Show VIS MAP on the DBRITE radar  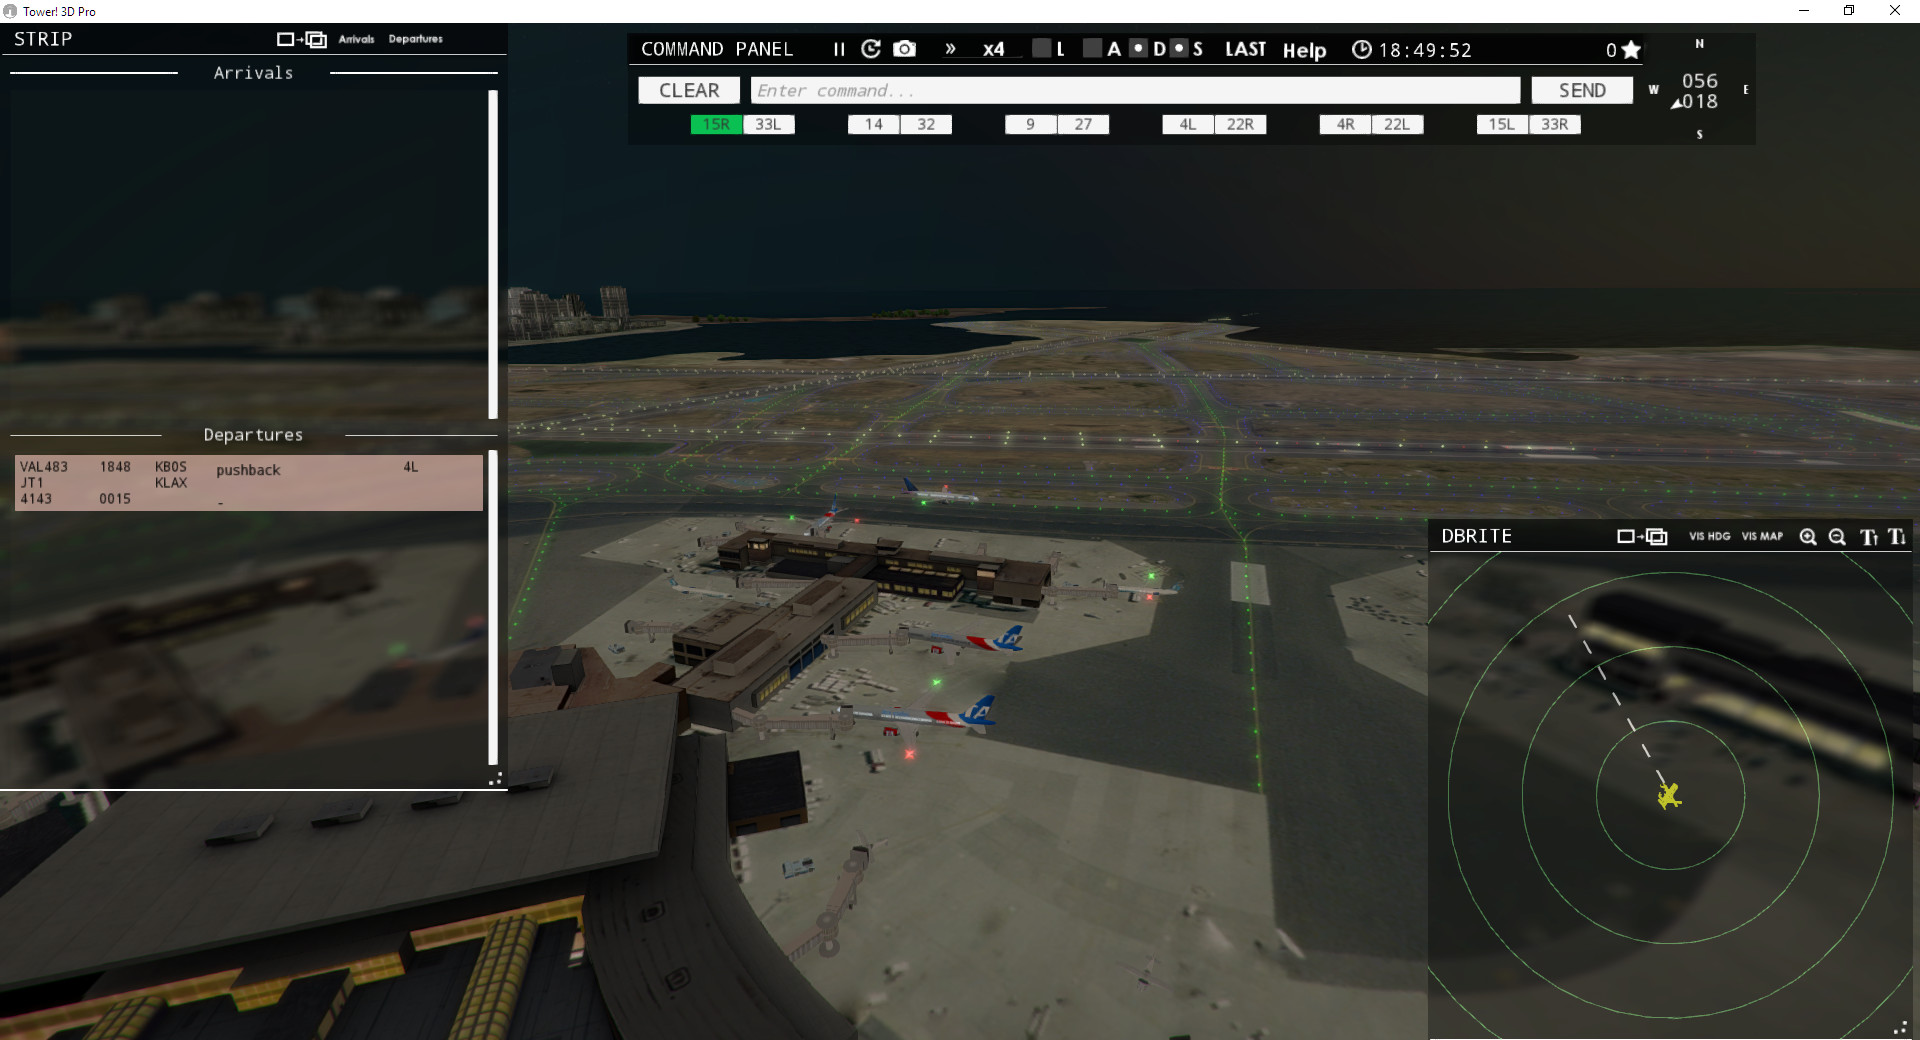[1762, 537]
